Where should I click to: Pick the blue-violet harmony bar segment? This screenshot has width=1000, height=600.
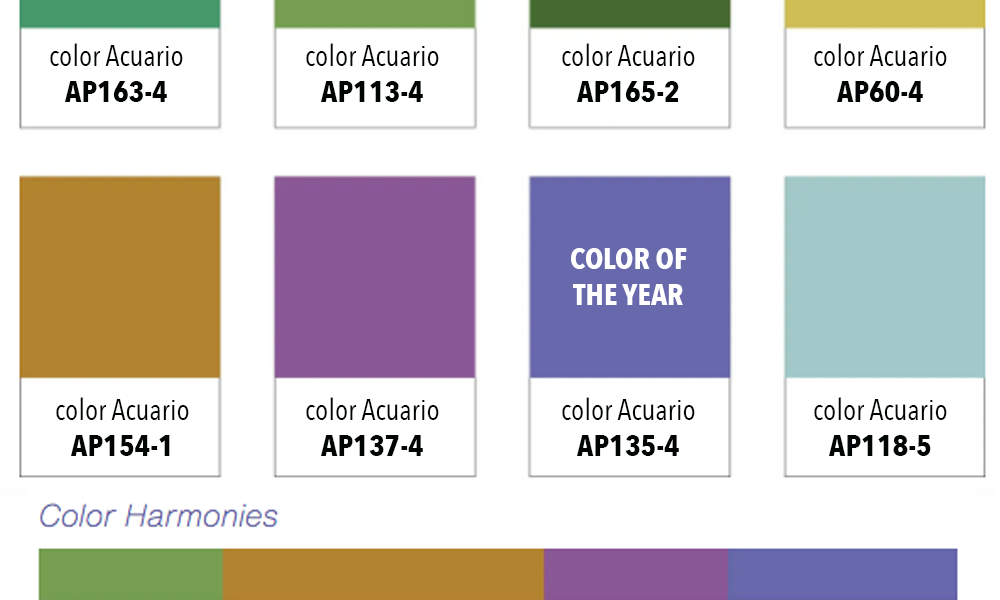tap(842, 575)
